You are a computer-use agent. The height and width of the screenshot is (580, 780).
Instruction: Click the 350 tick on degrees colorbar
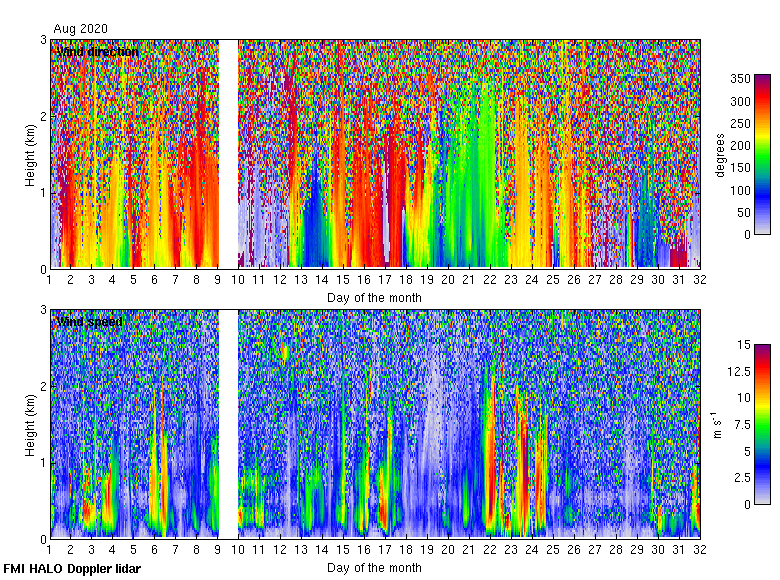click(x=739, y=79)
